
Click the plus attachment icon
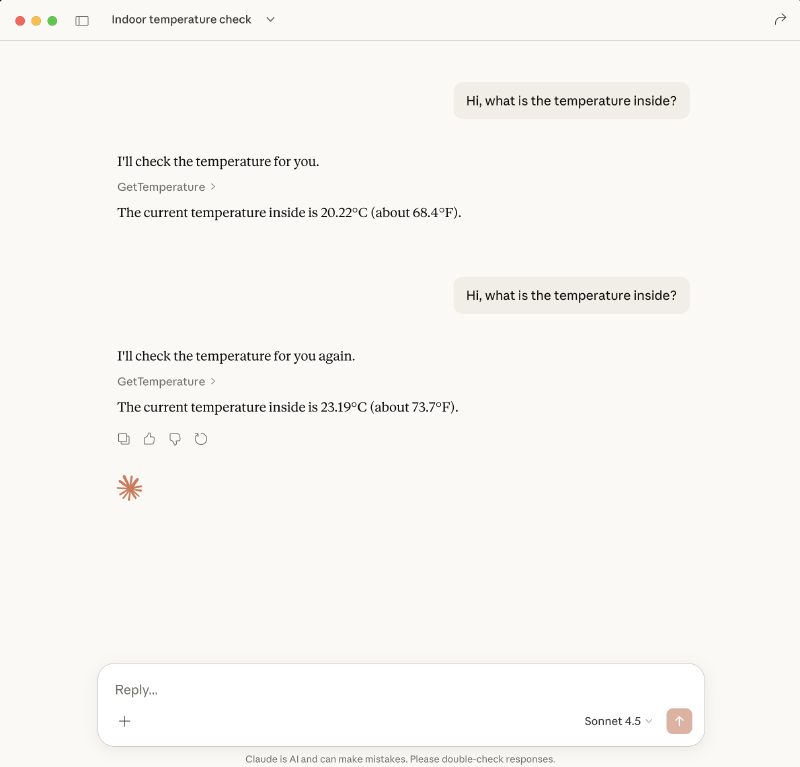click(125, 721)
